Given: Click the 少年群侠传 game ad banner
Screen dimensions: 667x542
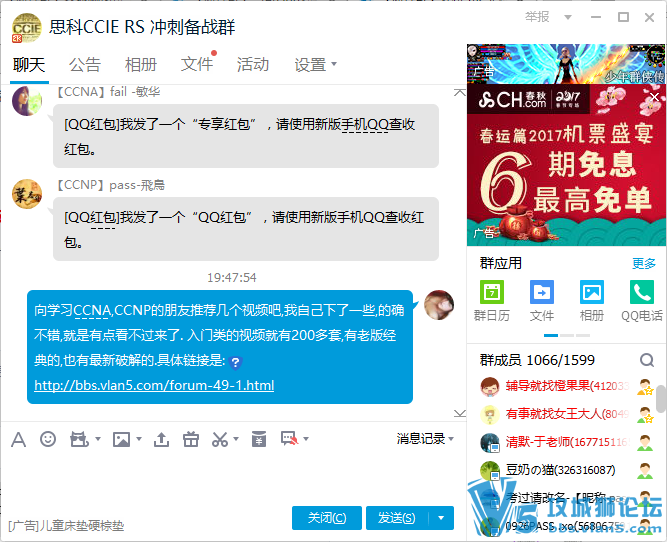Looking at the screenshot, I should tap(566, 63).
